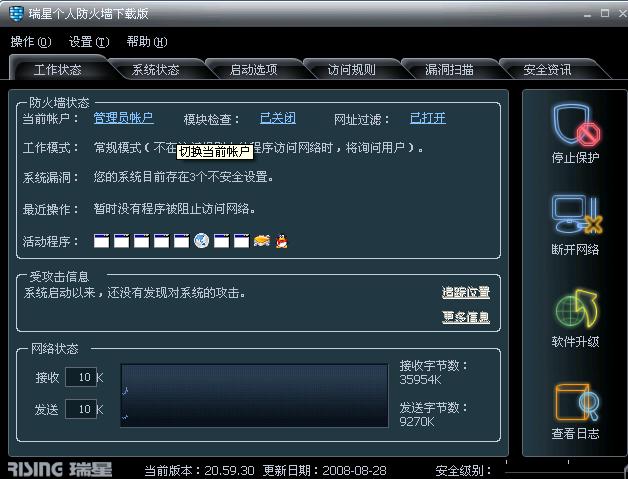This screenshot has width=628, height=479.
Task: Open the 帮助(H) menu
Action: coord(147,42)
